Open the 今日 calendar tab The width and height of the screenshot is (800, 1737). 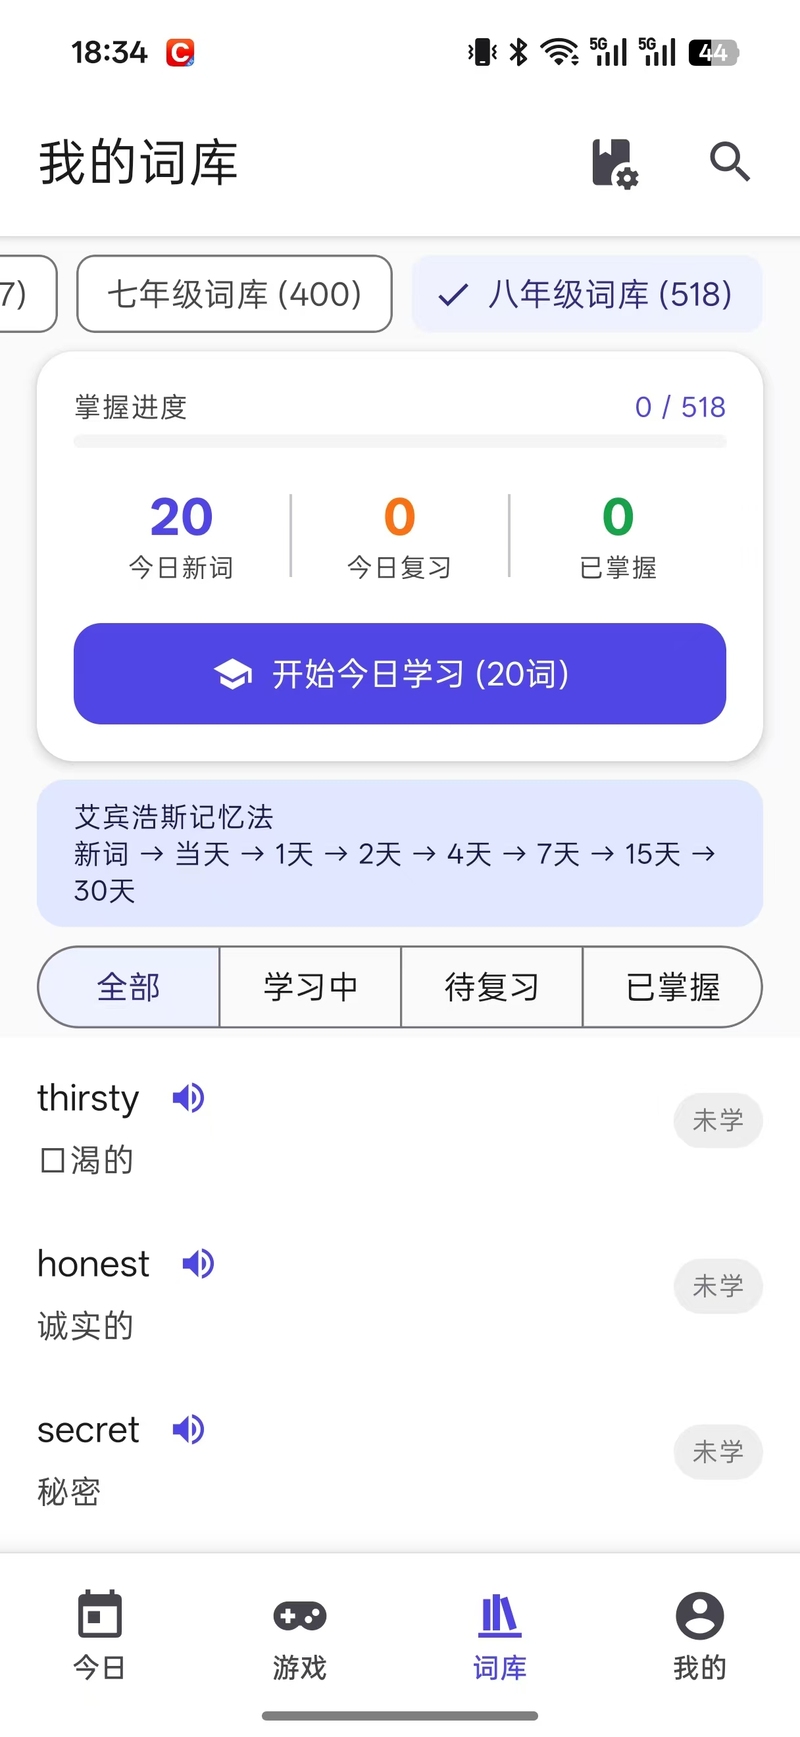pyautogui.click(x=100, y=1630)
